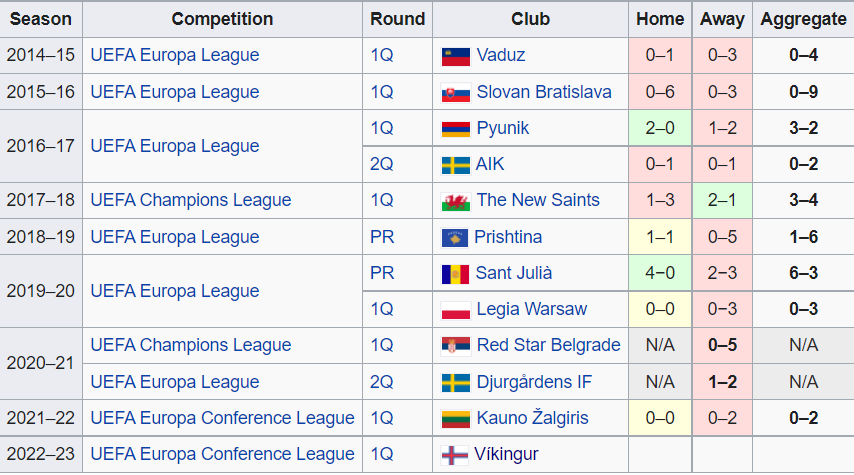This screenshot has height=475, width=854.
Task: Click the Aggregate column header
Action: [803, 19]
